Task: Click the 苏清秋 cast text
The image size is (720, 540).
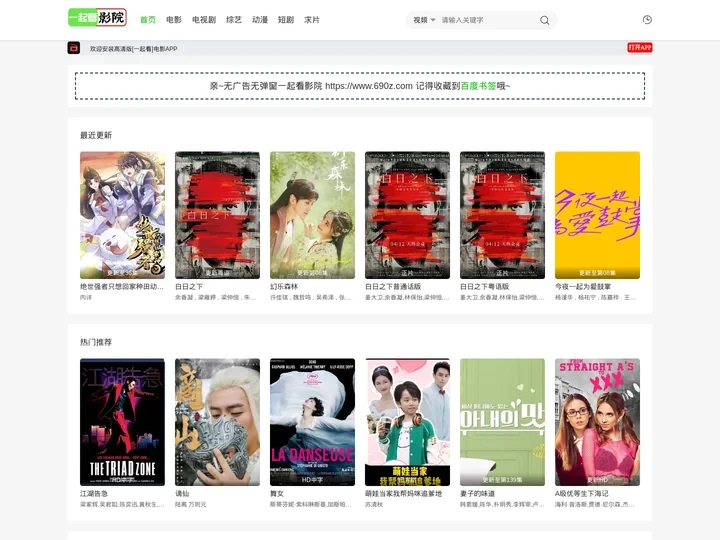Action: click(374, 505)
